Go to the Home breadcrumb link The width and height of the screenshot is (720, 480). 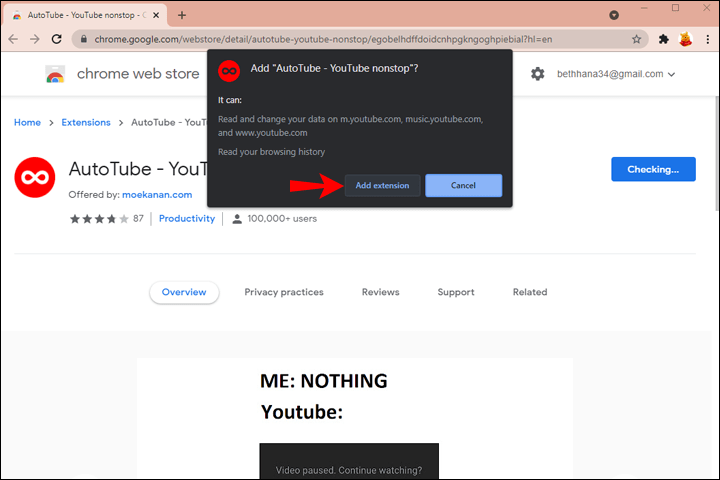tap(27, 122)
